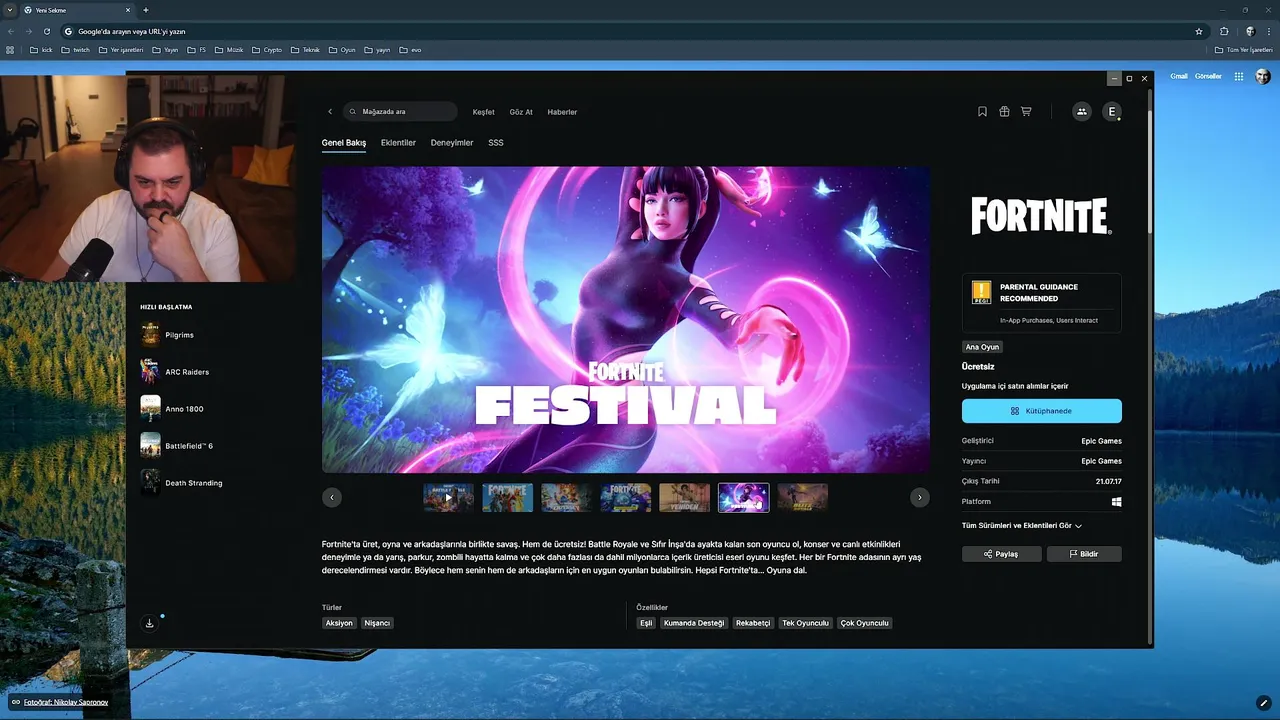Image resolution: width=1280 pixels, height=720 pixels.
Task: Open Chrome extensions puzzle icon
Action: (x=1224, y=31)
